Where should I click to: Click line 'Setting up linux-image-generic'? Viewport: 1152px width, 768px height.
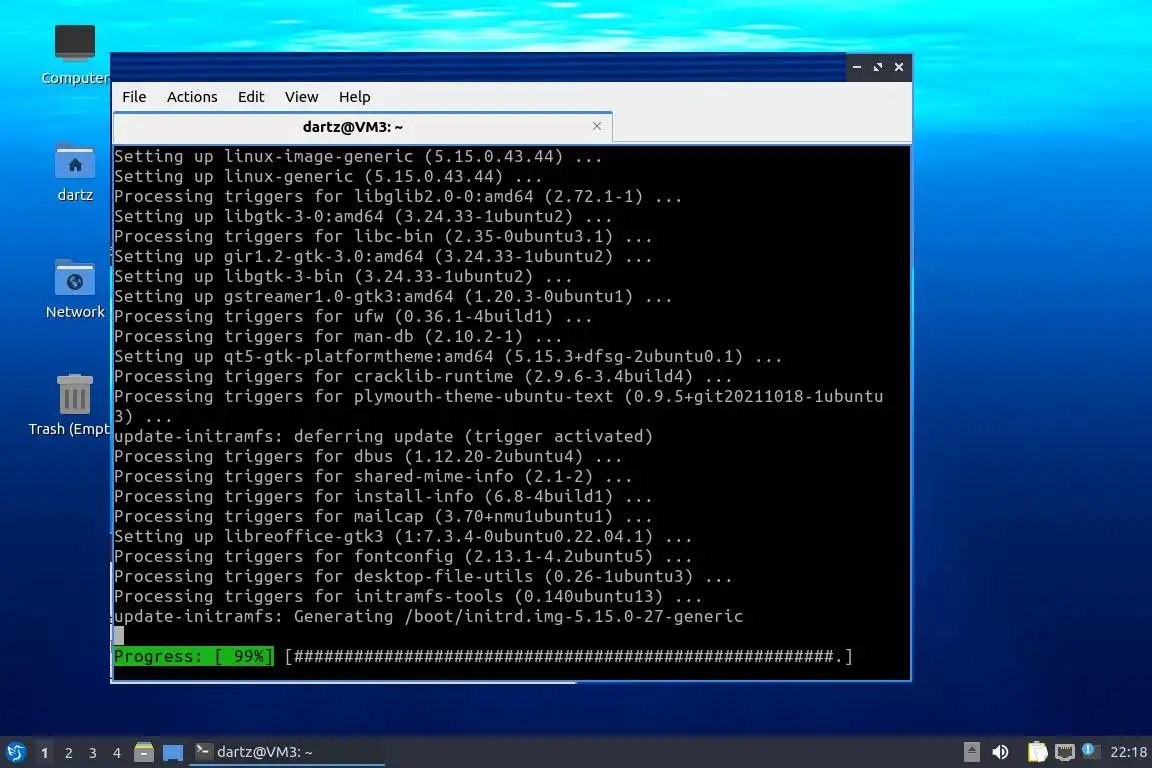[358, 157]
